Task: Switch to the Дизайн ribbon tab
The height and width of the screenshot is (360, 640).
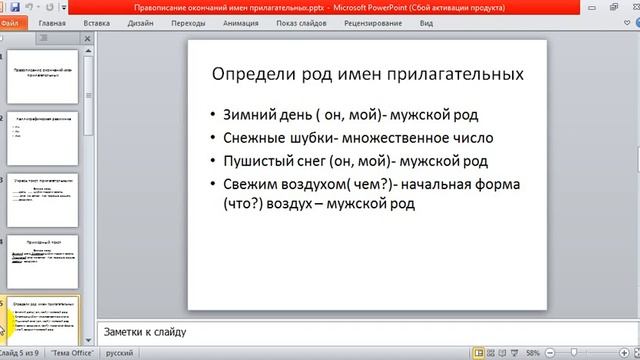Action: point(140,23)
